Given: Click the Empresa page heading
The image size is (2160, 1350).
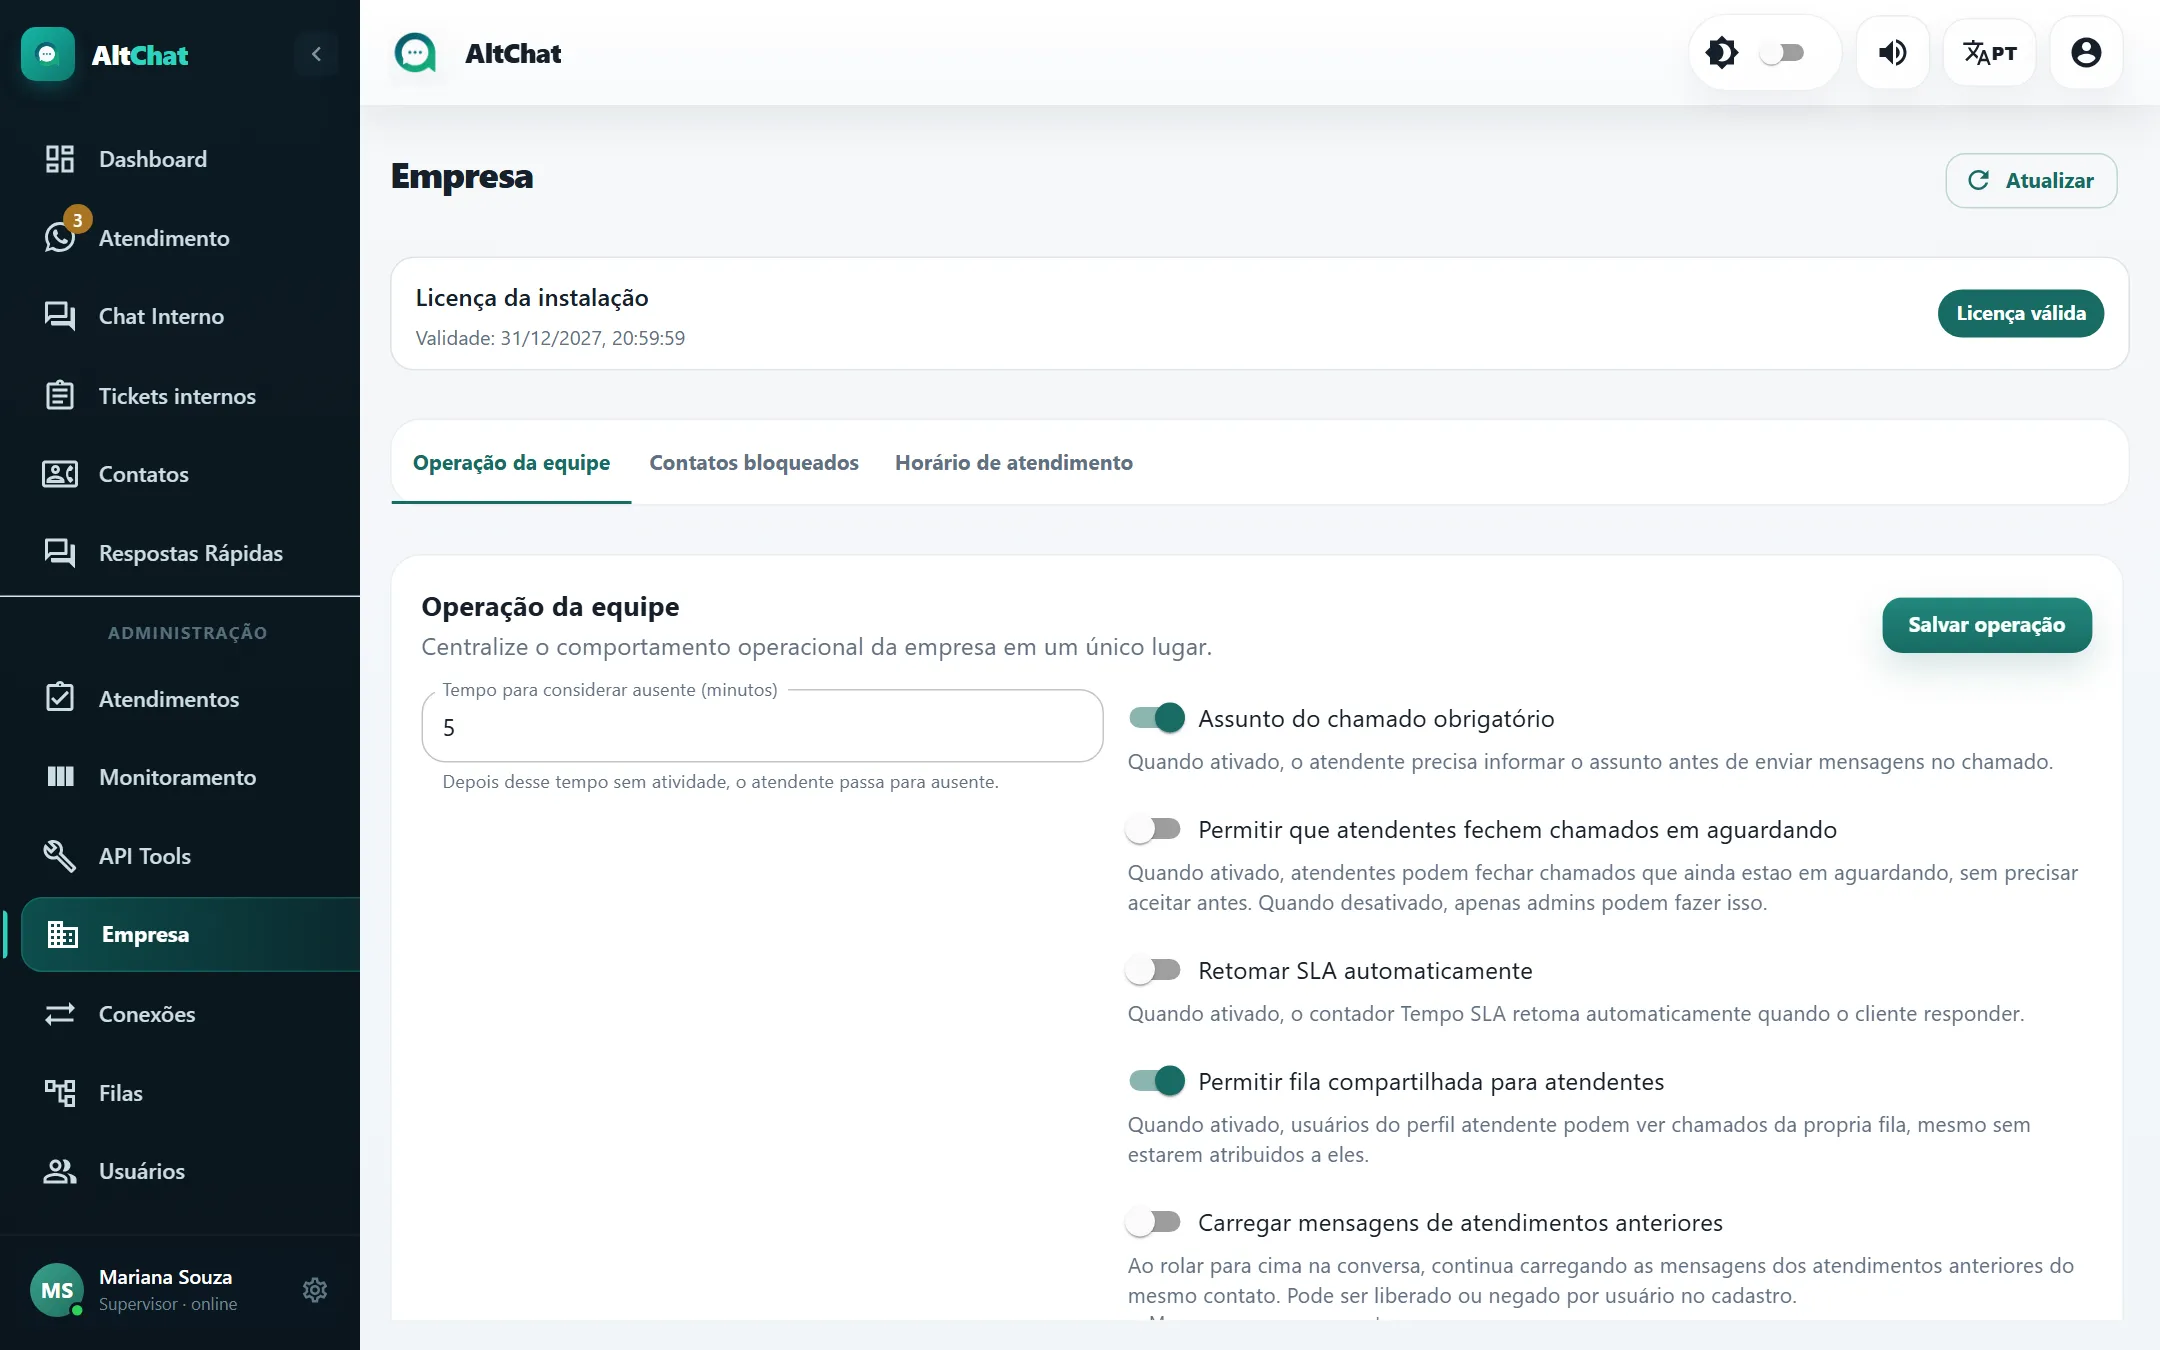Looking at the screenshot, I should tap(462, 177).
